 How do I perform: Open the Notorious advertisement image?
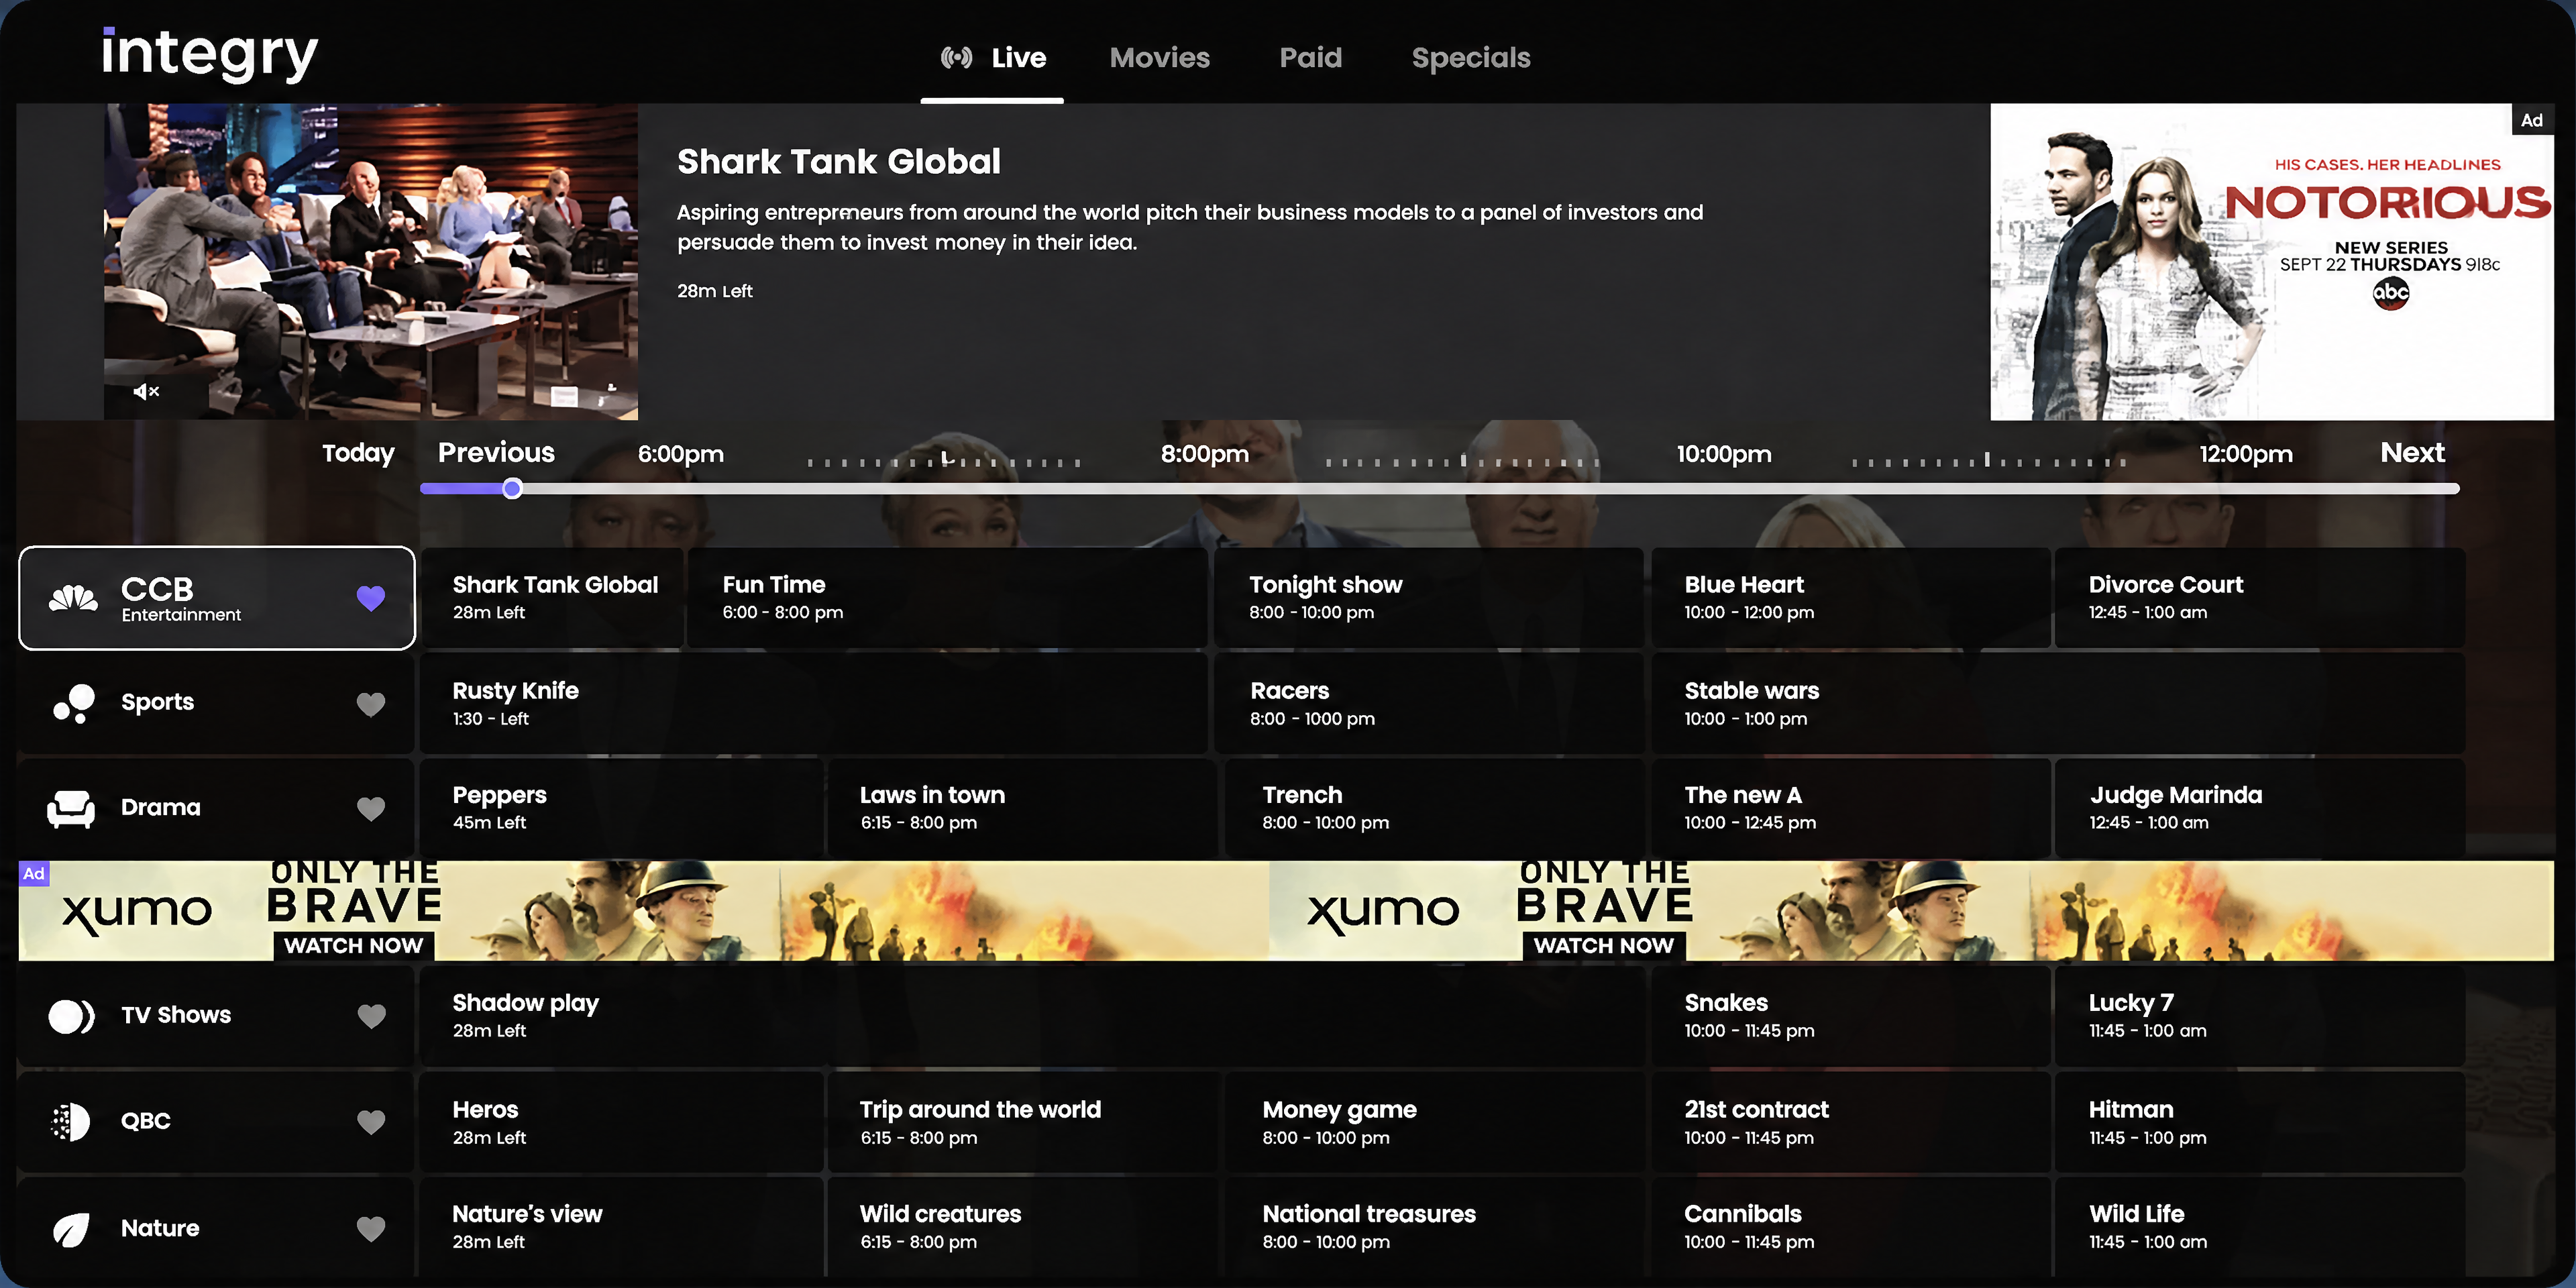2272,262
